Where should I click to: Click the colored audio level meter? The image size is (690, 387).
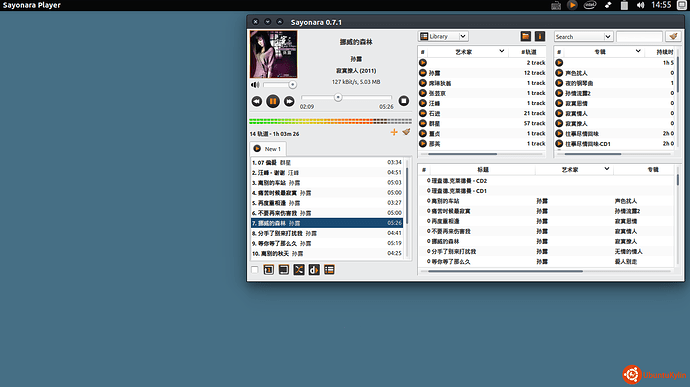pos(330,121)
